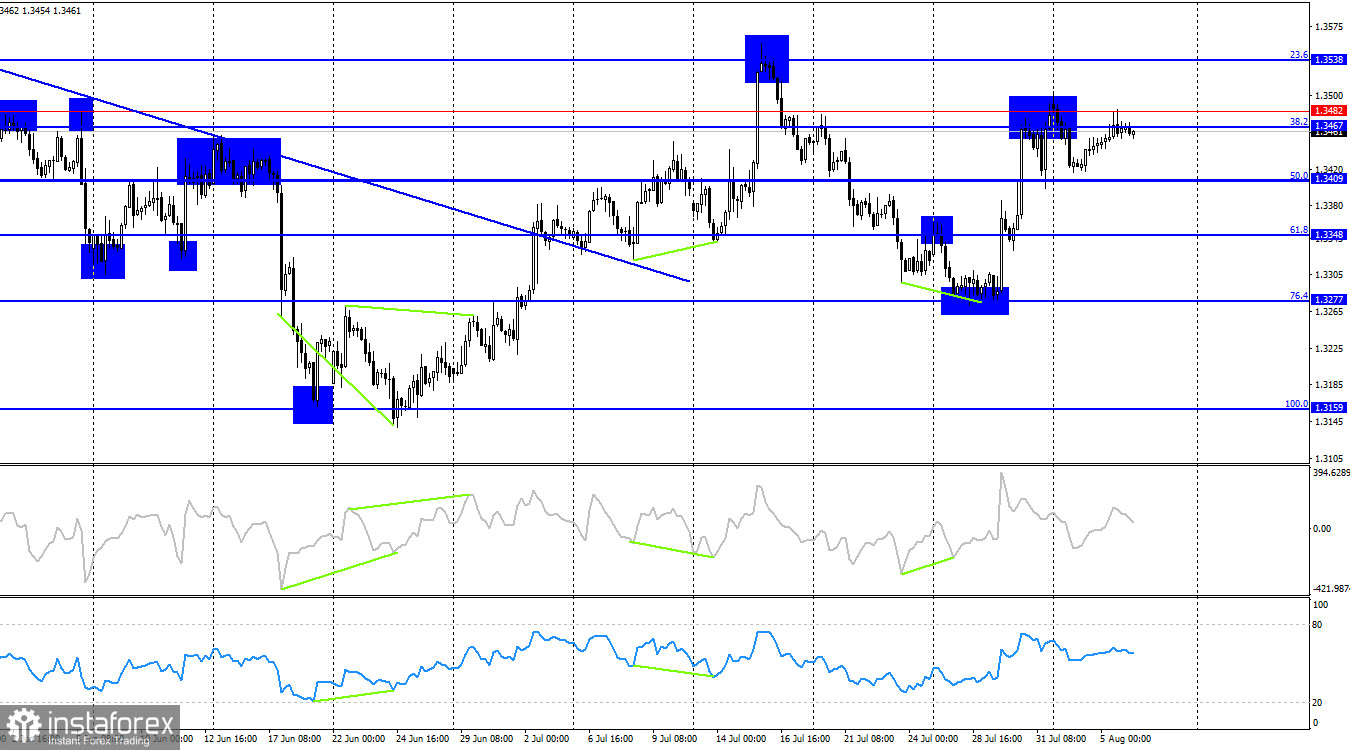Click the 1.3380 price axis label
1350x750 pixels.
click(1330, 206)
